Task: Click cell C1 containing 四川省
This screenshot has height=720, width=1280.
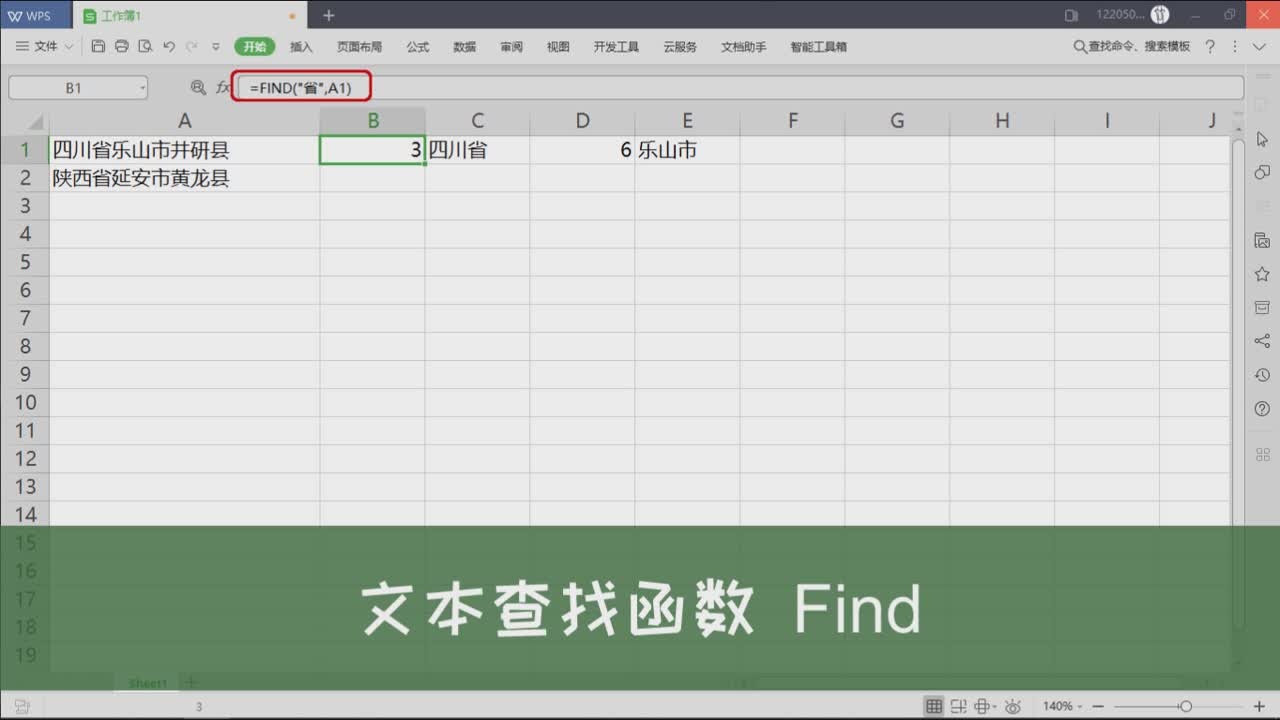Action: click(477, 150)
